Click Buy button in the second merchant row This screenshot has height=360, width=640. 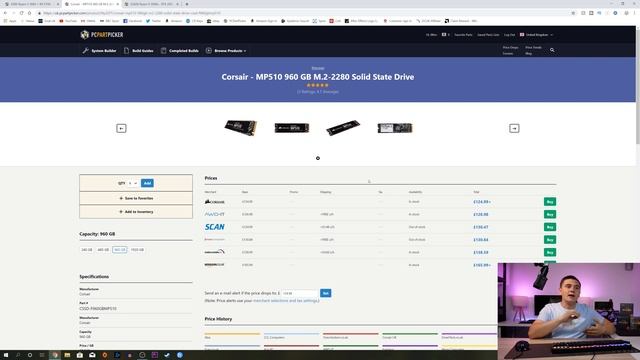pyautogui.click(x=550, y=214)
